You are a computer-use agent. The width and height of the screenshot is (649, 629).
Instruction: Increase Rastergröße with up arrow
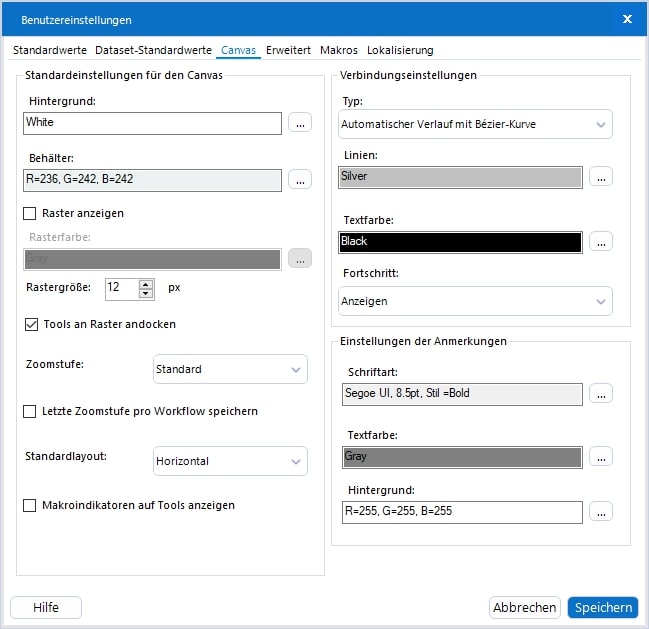click(146, 283)
